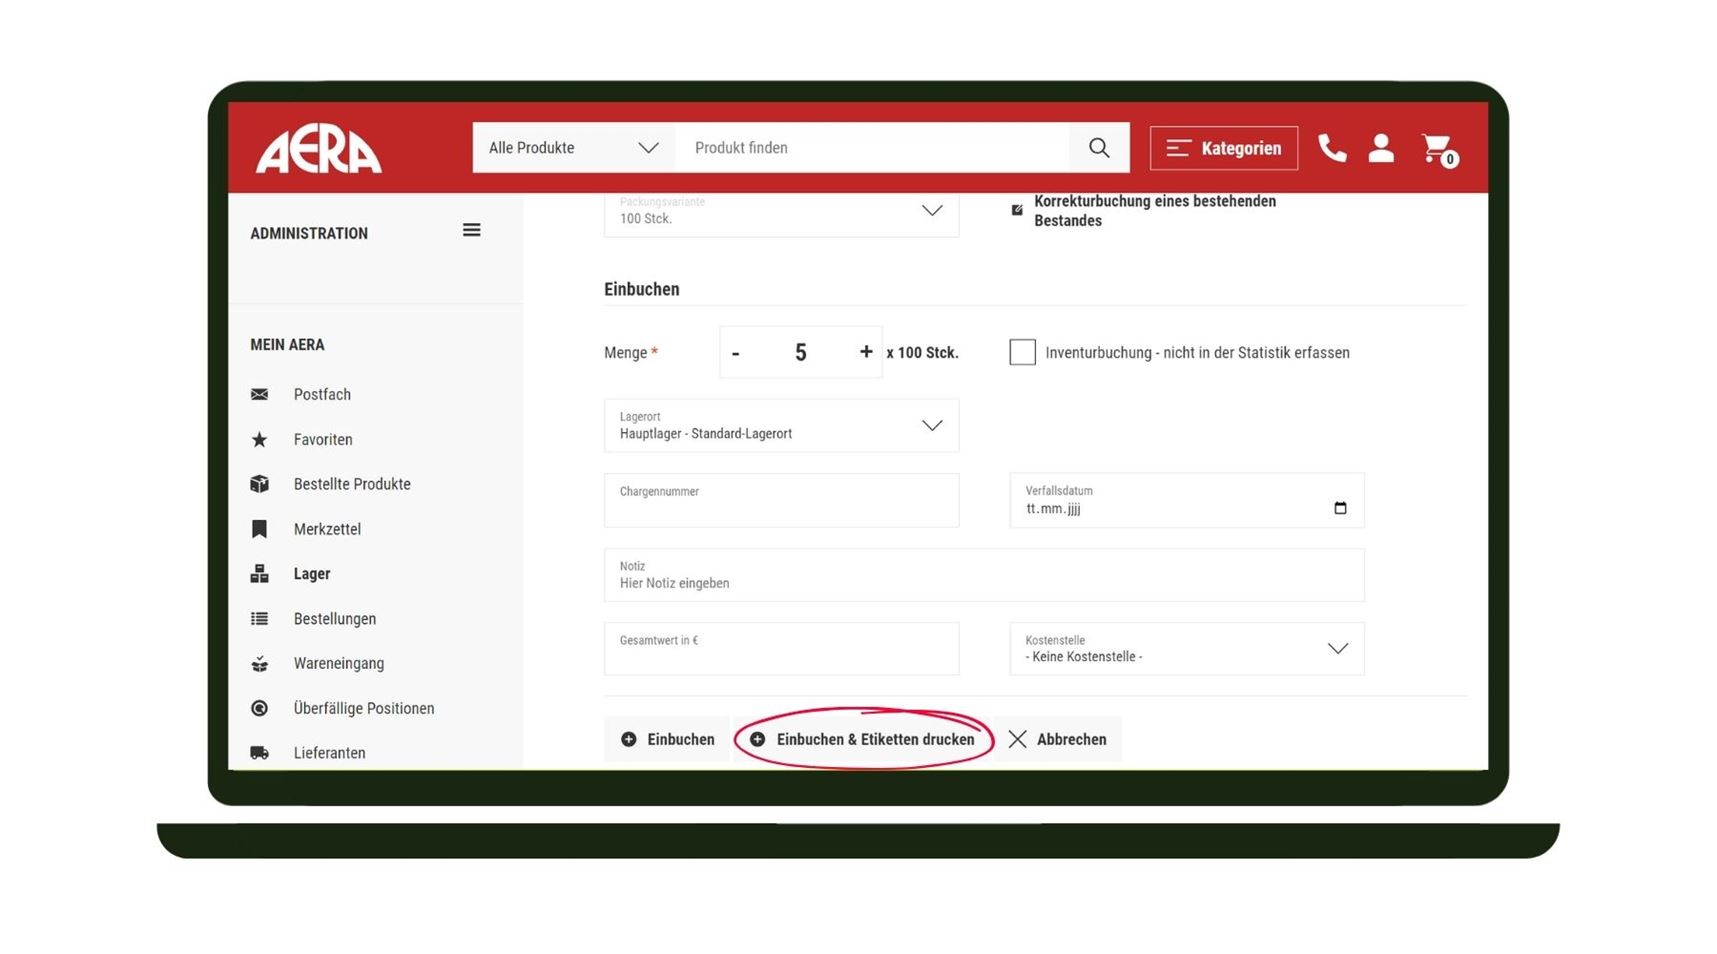Open the user account icon
Screen dimensions: 1717x954
(x=1381, y=148)
